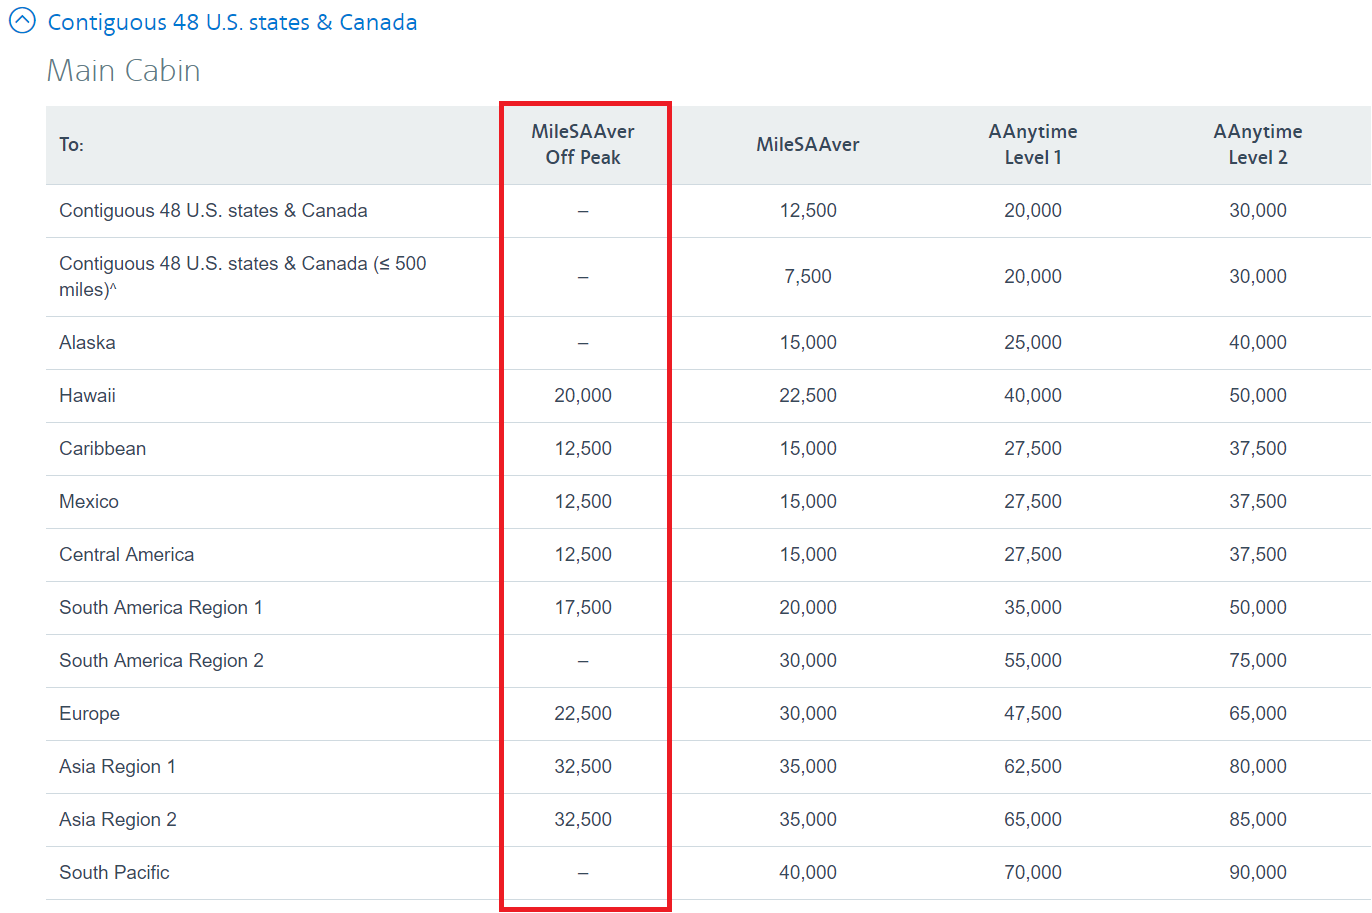This screenshot has width=1372, height=913.
Task: Click the MileSAAver column header
Action: coord(808,145)
